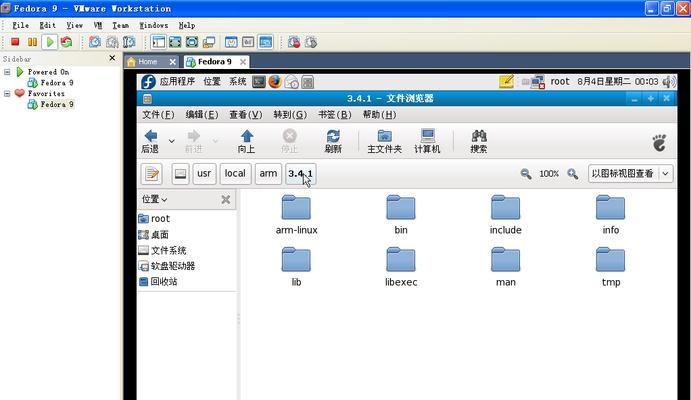Open the 书签(B) bookmarks menu
Viewport: 691px width, 400px height.
pos(335,115)
